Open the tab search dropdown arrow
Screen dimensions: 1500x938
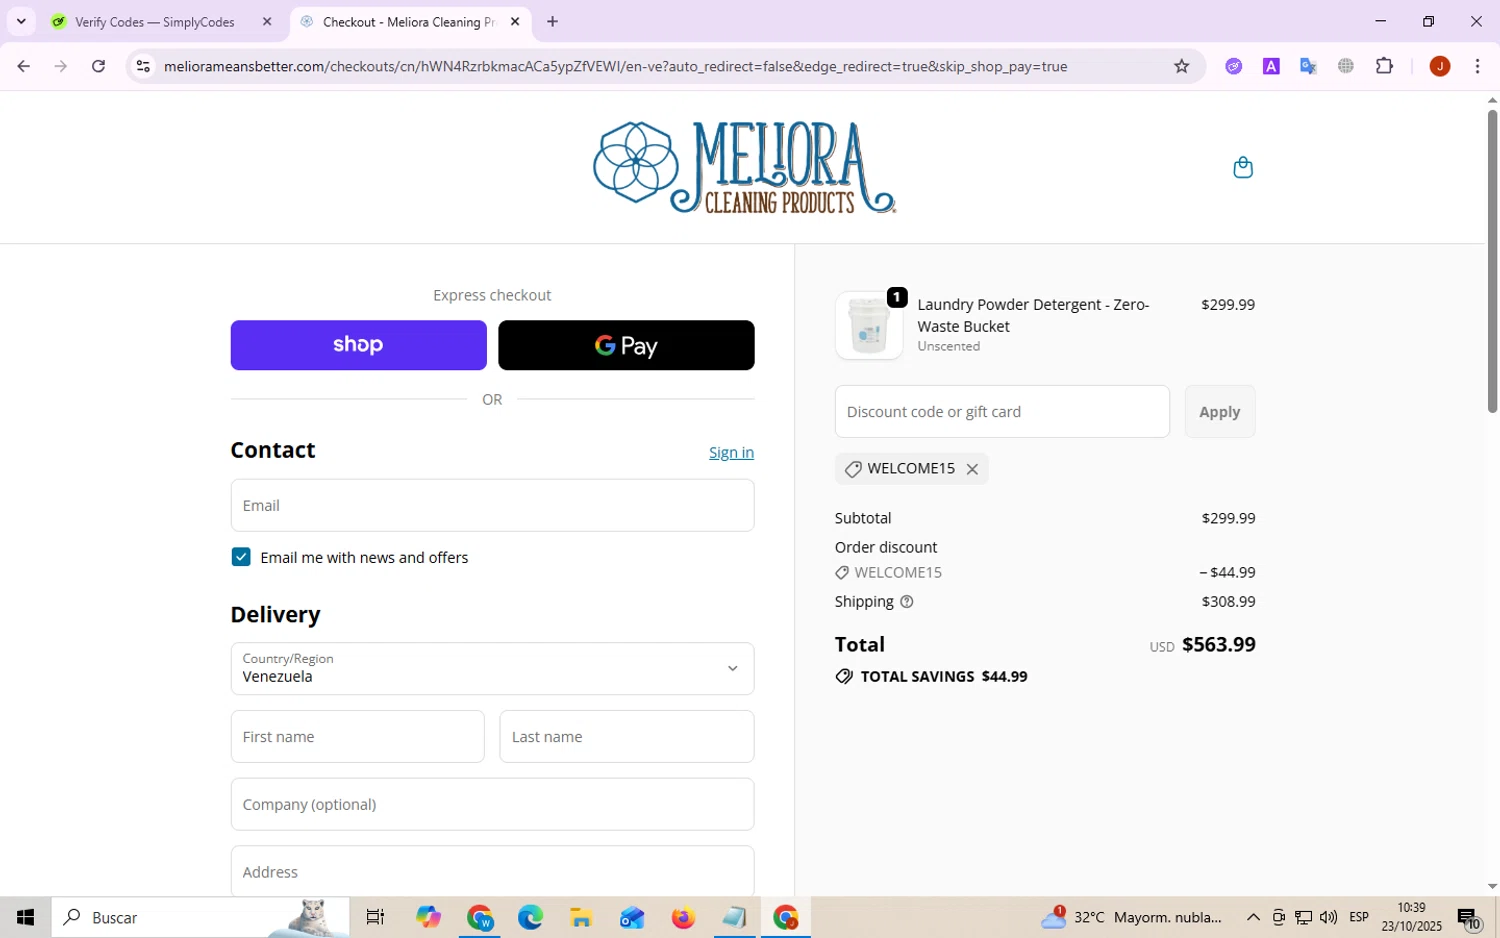(x=21, y=21)
